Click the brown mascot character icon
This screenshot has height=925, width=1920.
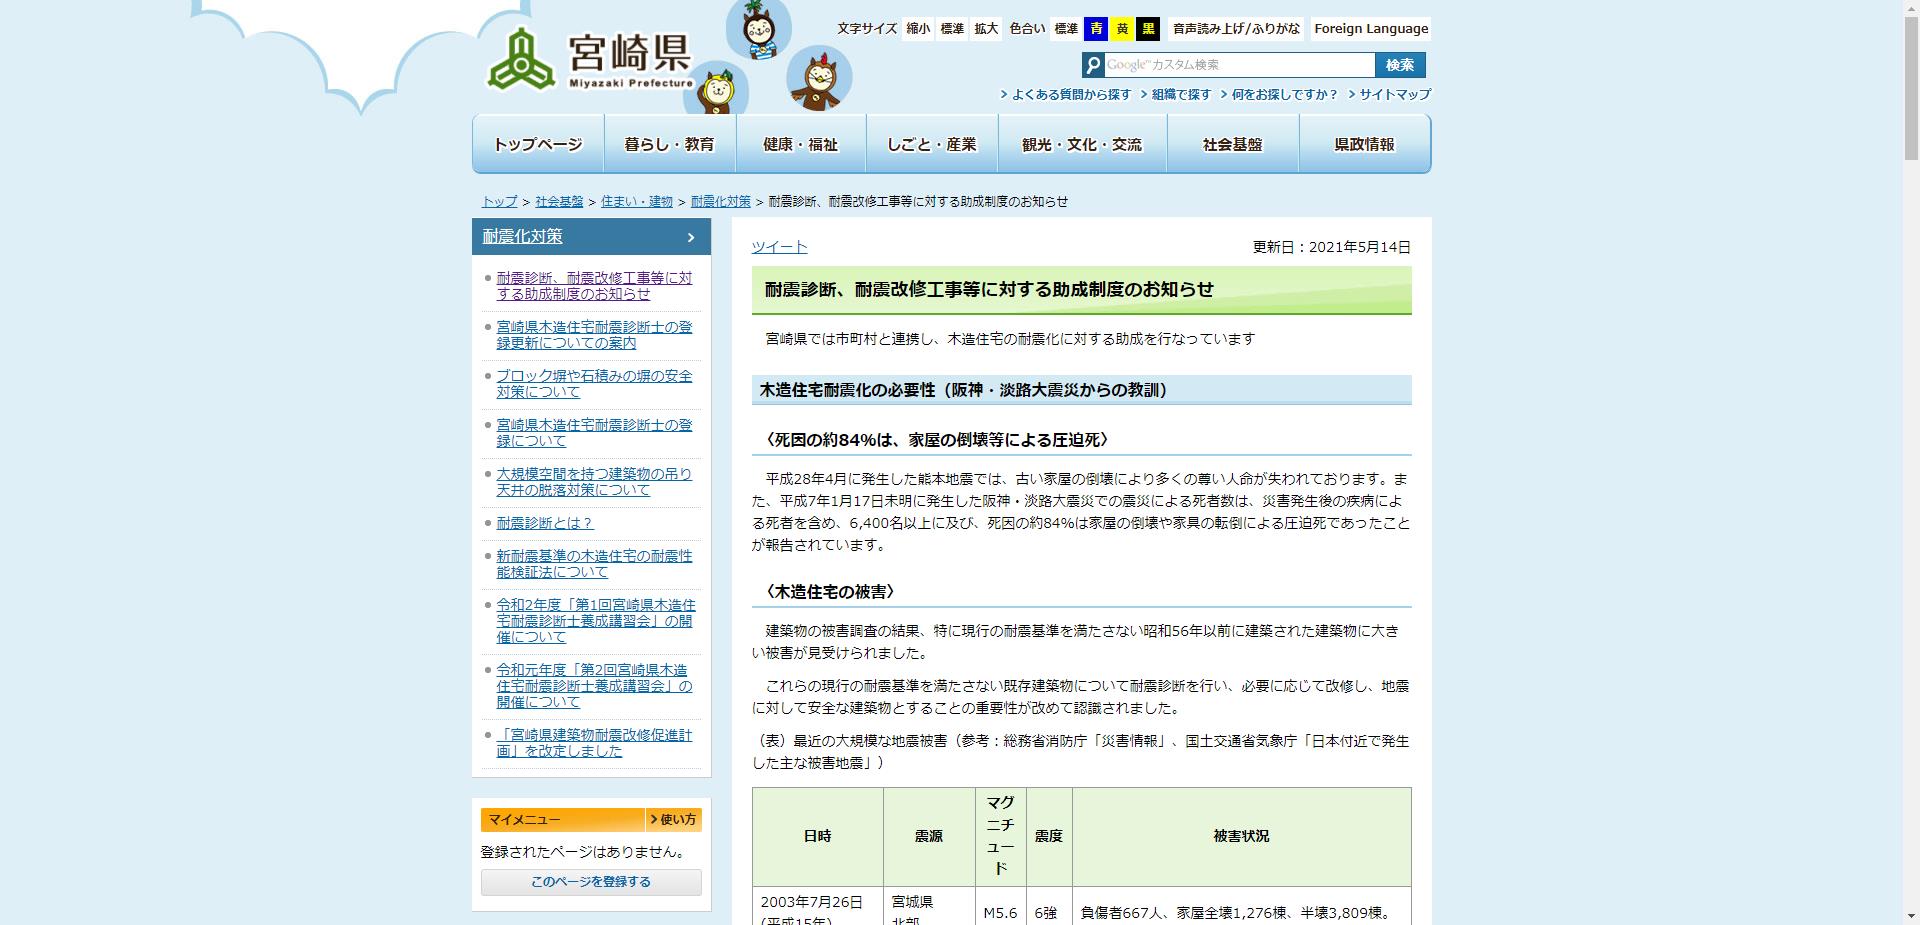pos(818,78)
